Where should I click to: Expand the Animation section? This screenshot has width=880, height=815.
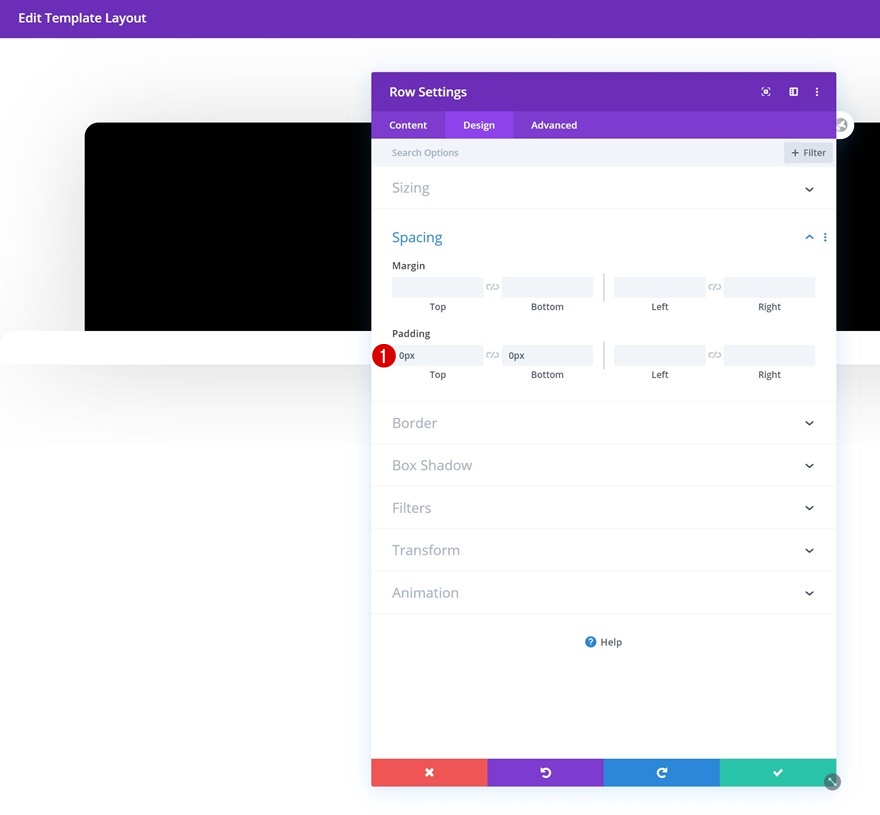tap(604, 593)
